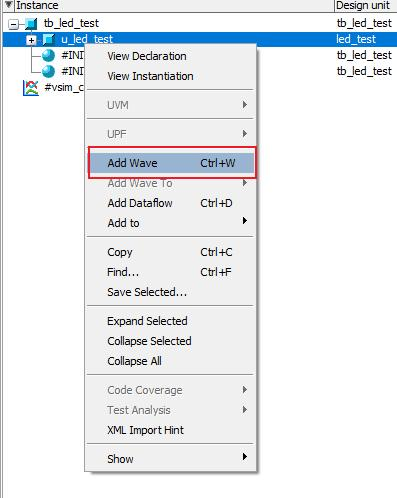Click the #vsim_c capacity icon
This screenshot has height=498, width=397.
coord(31,88)
